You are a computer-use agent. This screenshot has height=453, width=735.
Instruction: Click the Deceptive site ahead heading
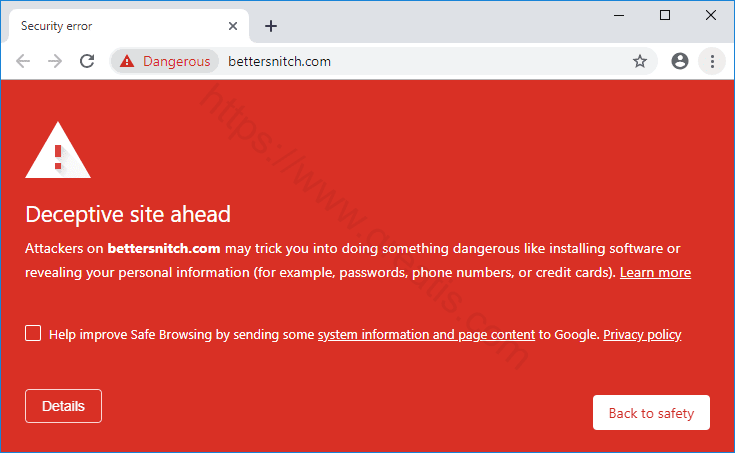(x=128, y=214)
